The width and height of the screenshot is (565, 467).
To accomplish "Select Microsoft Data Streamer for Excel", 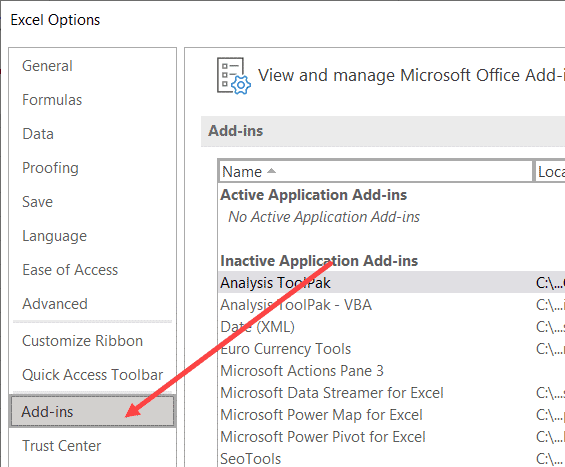I will [392, 393].
